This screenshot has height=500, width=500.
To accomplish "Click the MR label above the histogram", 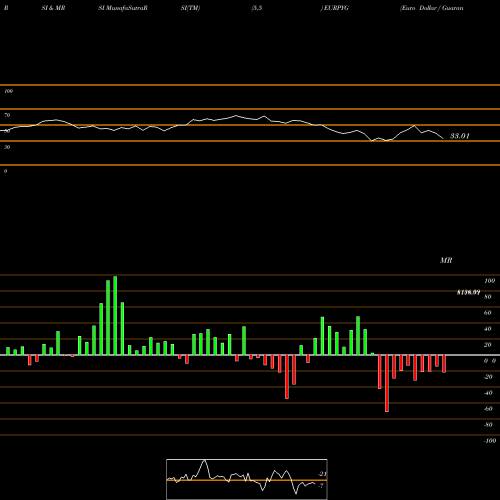I will click(446, 260).
